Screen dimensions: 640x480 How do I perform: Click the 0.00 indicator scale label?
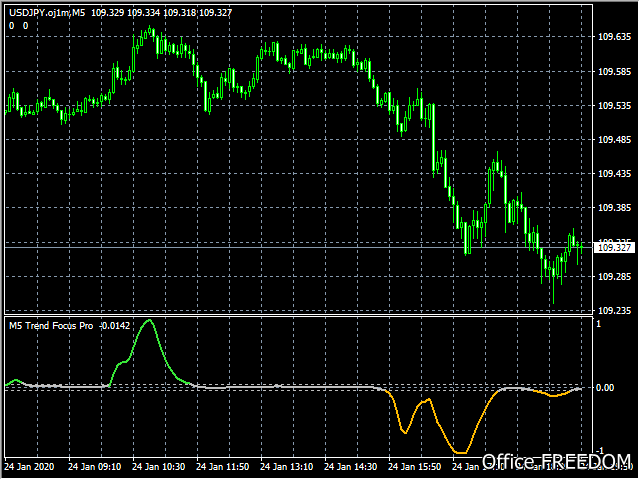click(x=605, y=388)
